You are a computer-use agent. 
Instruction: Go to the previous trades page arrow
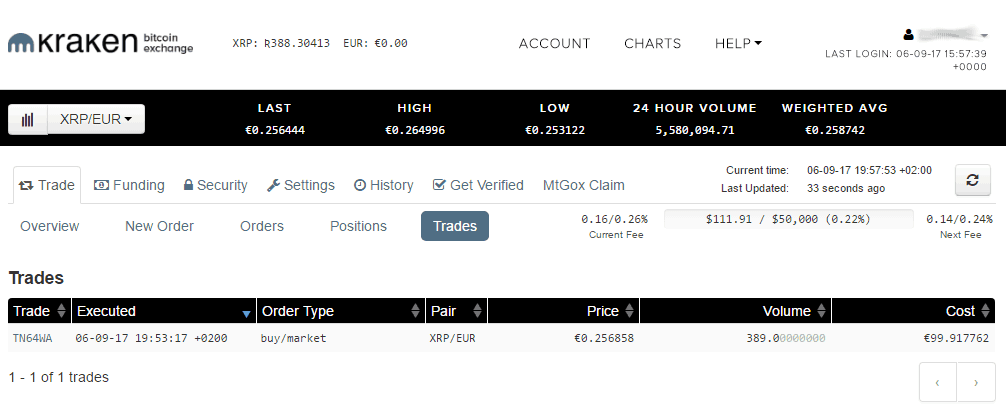[937, 382]
